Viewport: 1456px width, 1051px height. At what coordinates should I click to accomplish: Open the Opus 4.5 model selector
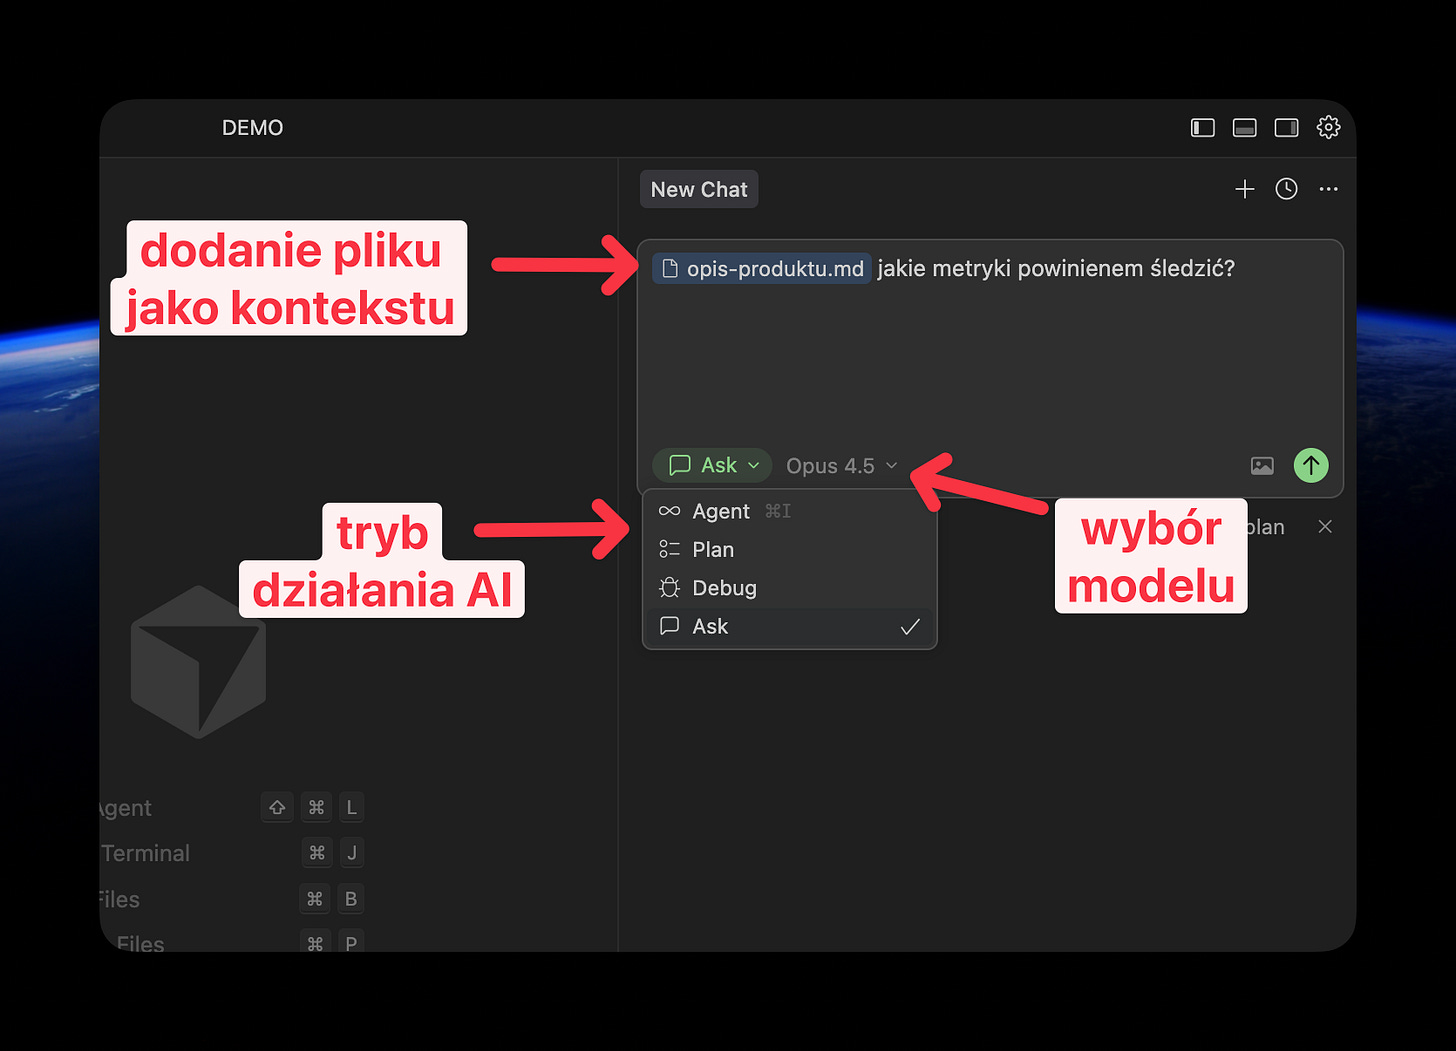(842, 466)
